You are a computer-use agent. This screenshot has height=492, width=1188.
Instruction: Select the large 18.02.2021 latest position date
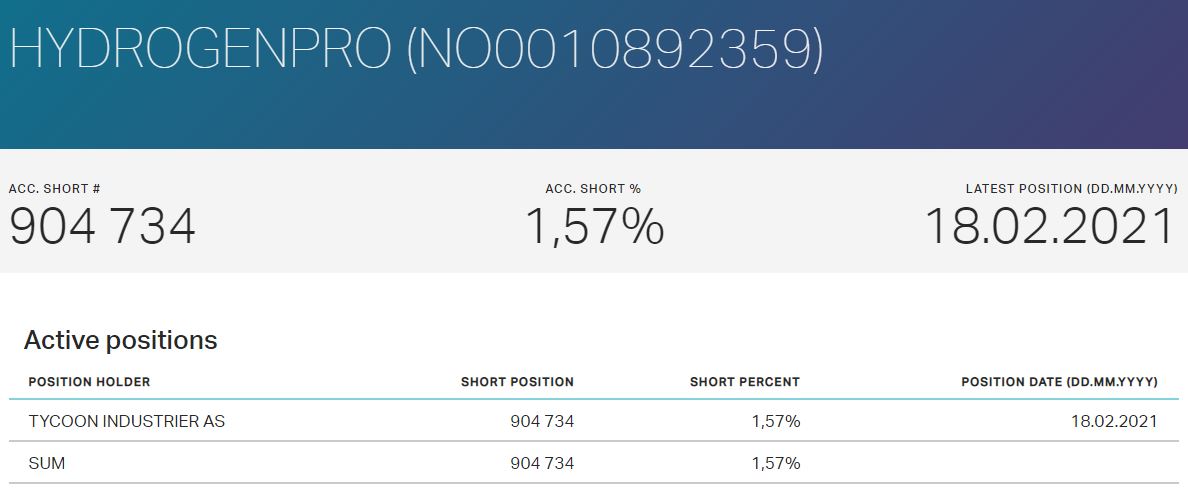coord(1049,227)
